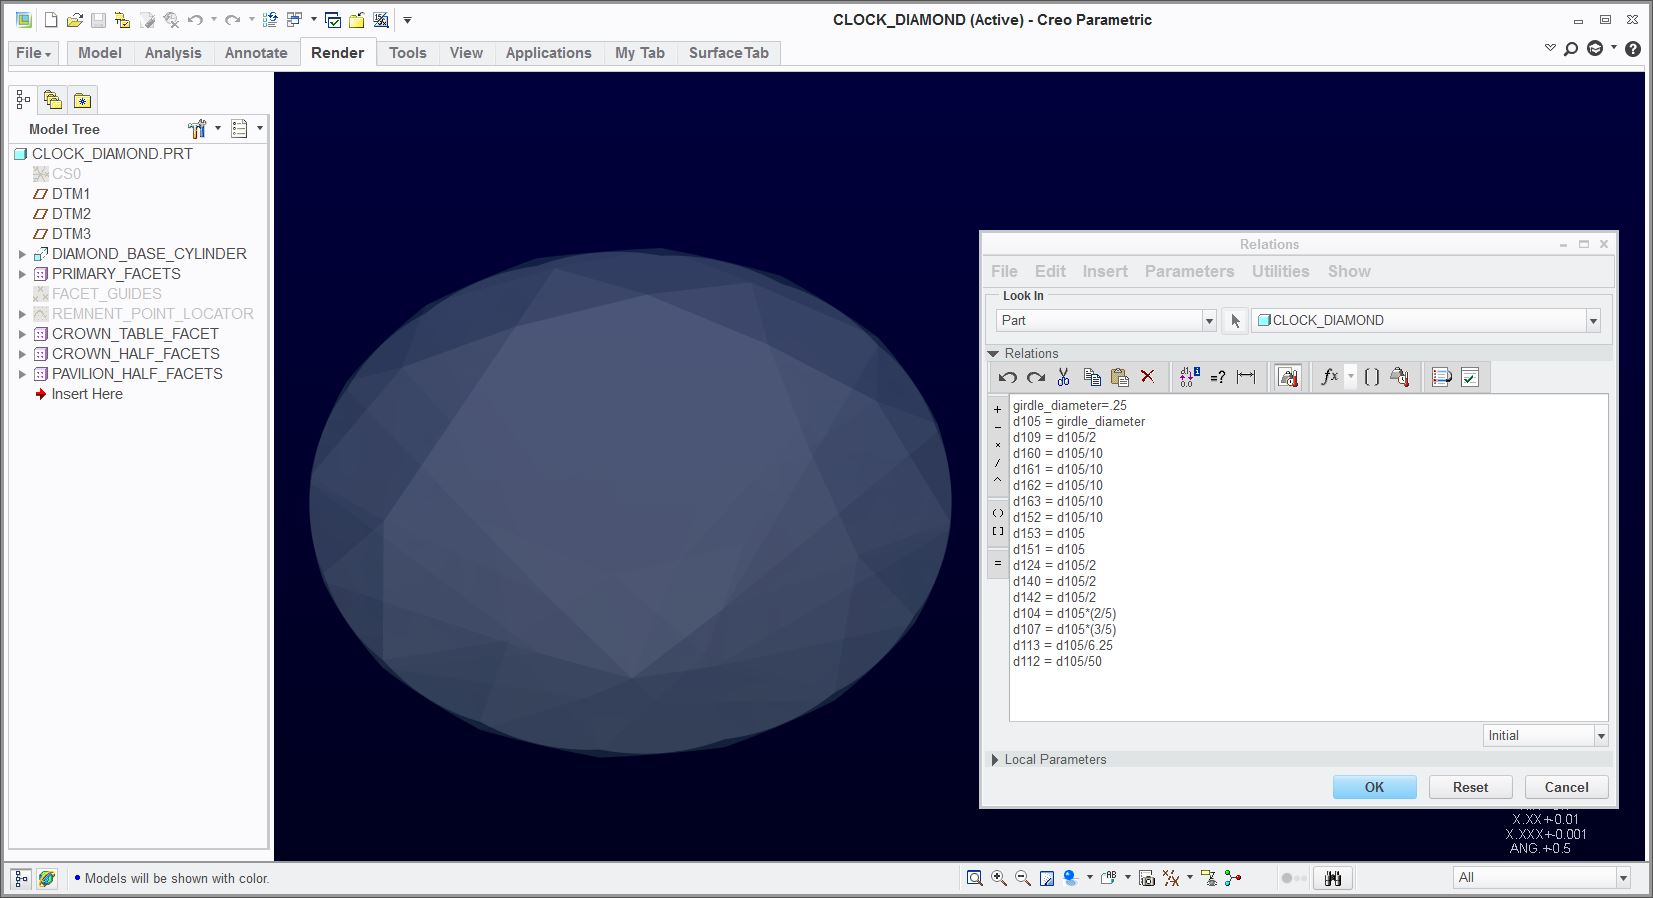
Task: Undo edit in Relations dialog toolbar
Action: coord(1007,377)
